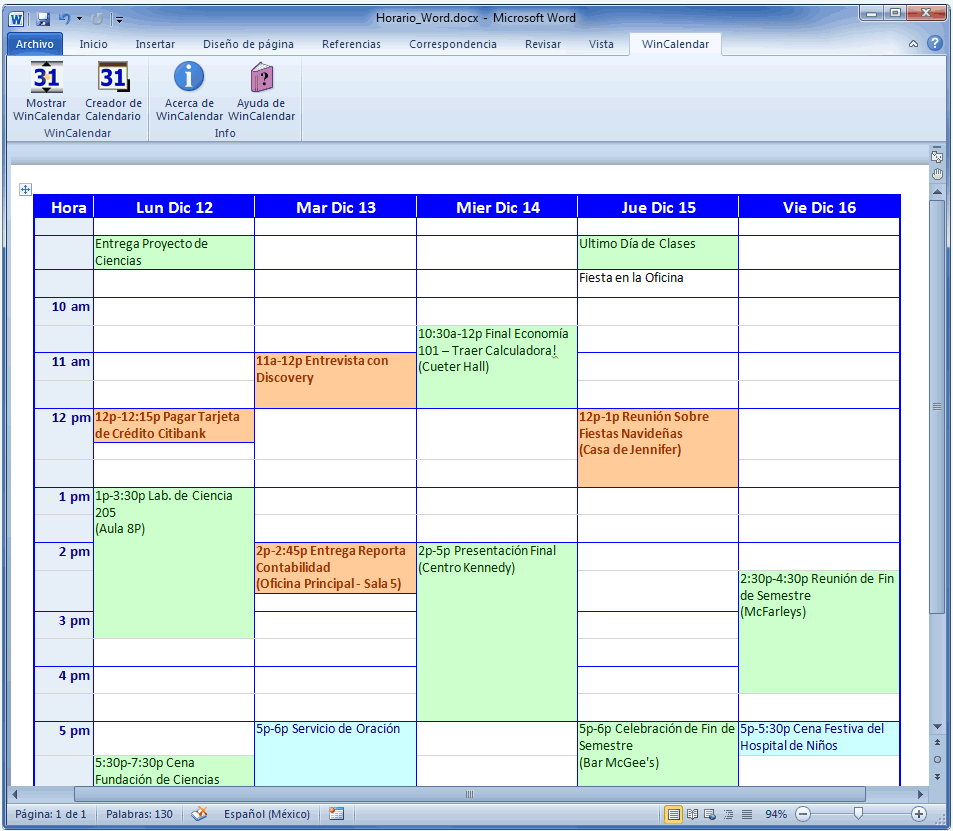This screenshot has width=953, height=831.
Task: Switch to Full Screen Reading view
Action: 692,814
